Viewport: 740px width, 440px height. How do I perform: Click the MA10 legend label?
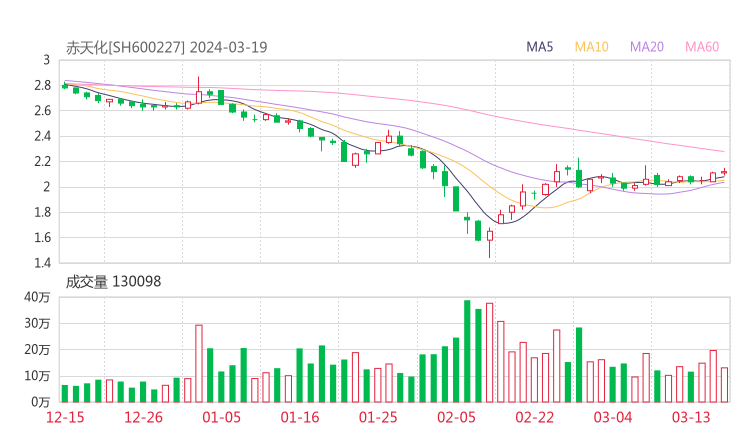(x=591, y=47)
